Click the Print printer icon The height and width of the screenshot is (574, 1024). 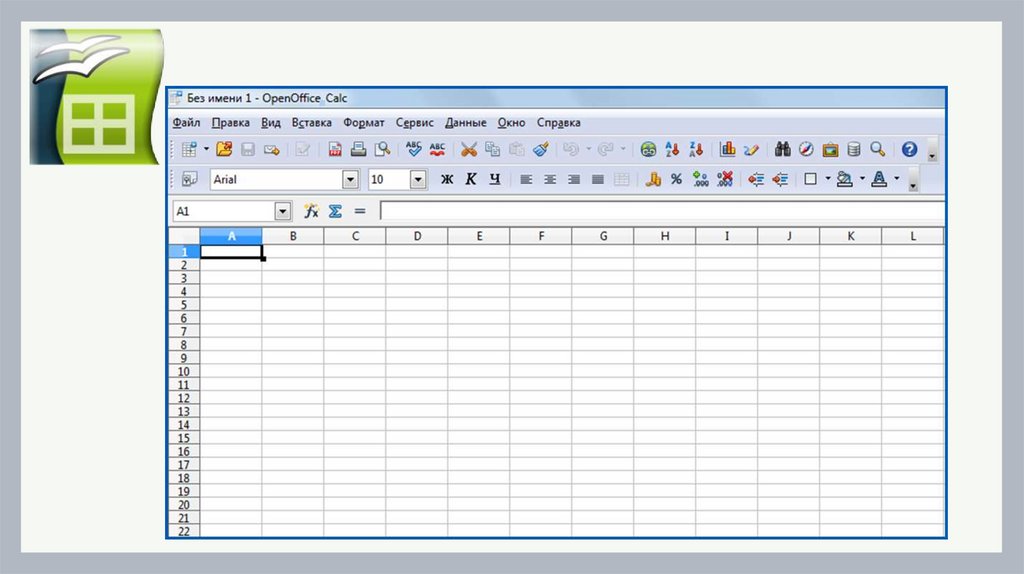tap(359, 150)
